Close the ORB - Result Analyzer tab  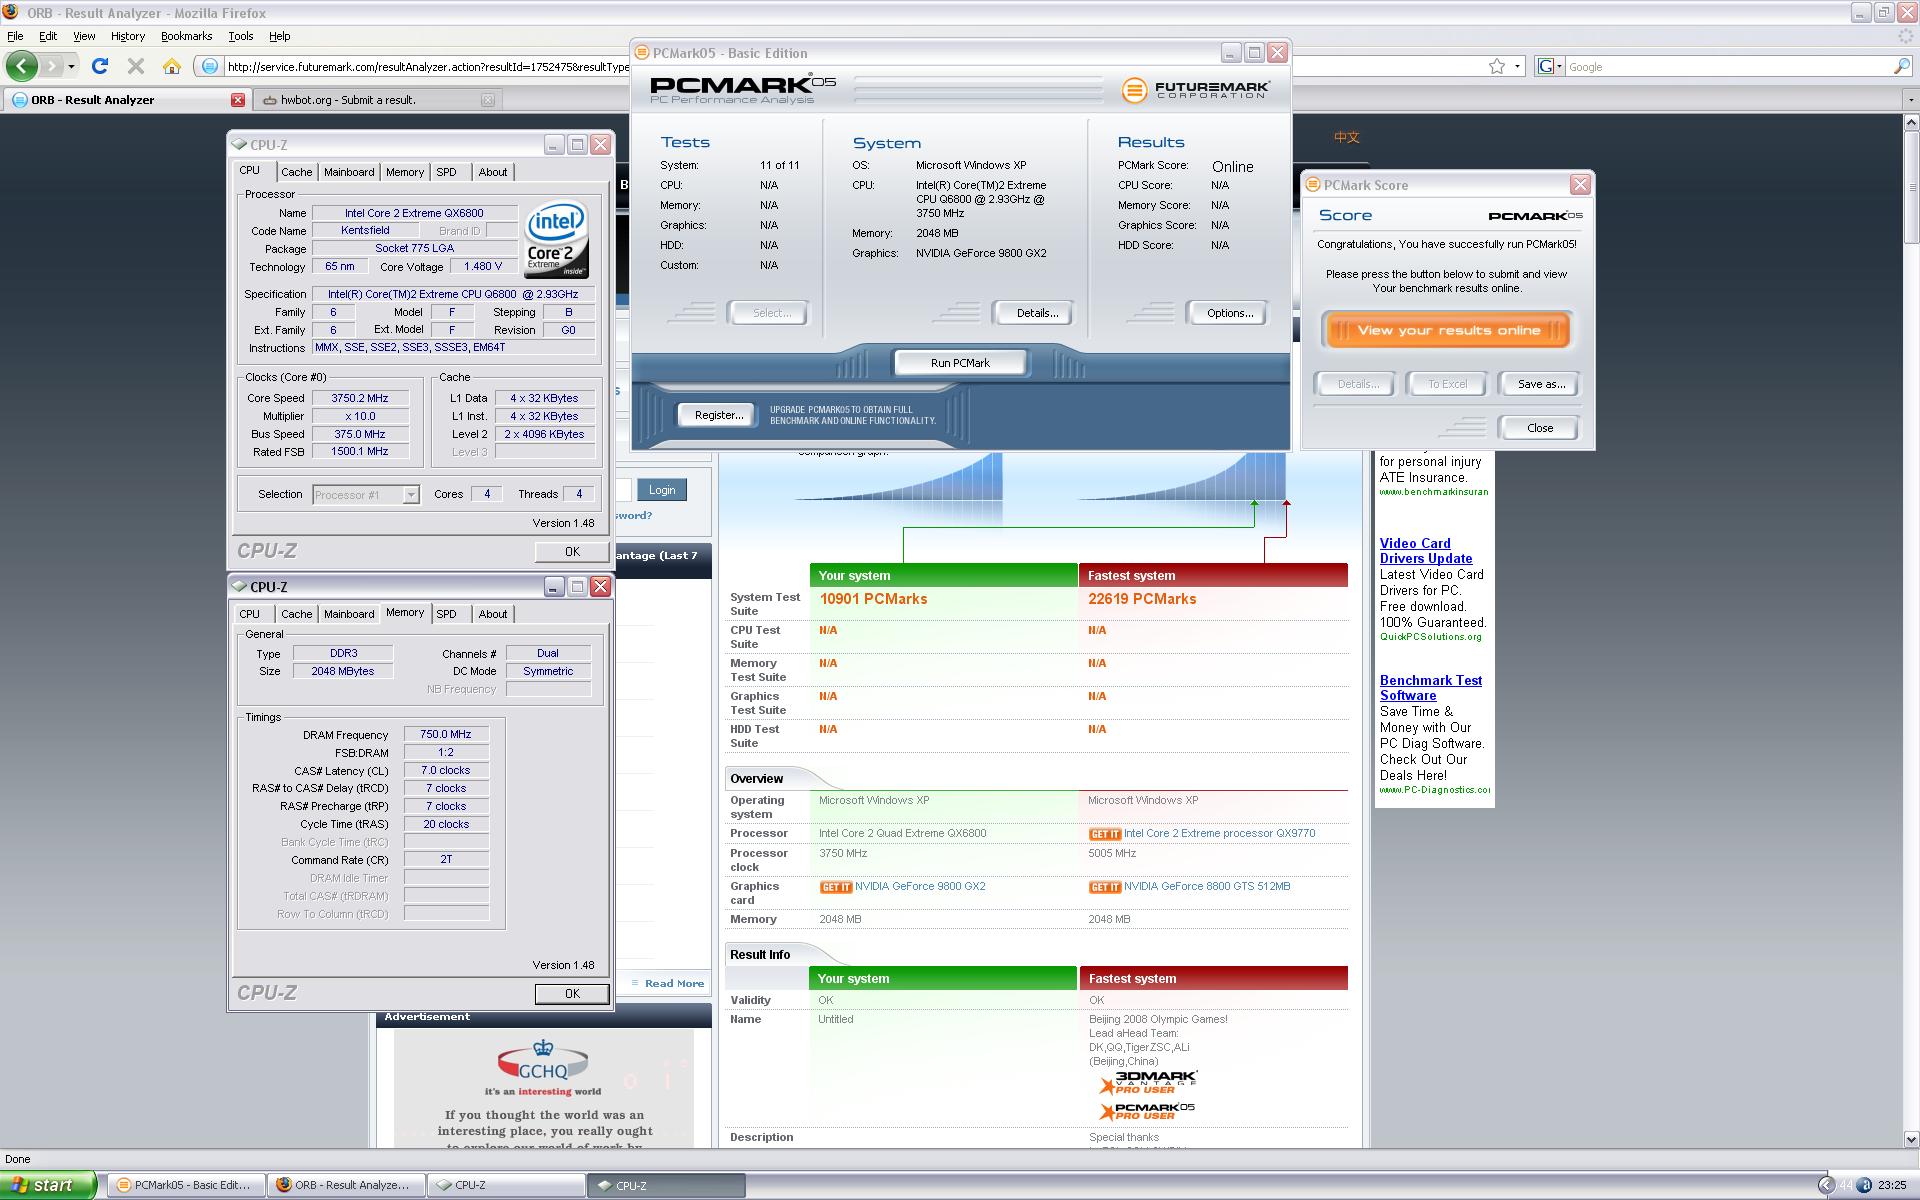238,100
